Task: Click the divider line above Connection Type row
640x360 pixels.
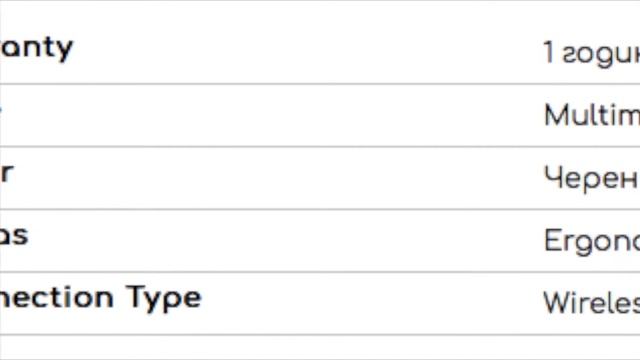Action: click(x=320, y=272)
